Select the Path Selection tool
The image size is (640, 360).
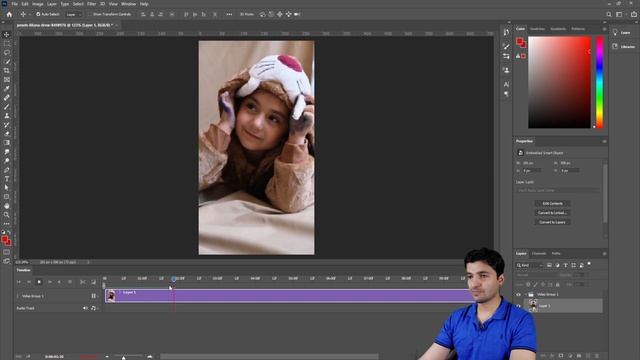[7, 188]
